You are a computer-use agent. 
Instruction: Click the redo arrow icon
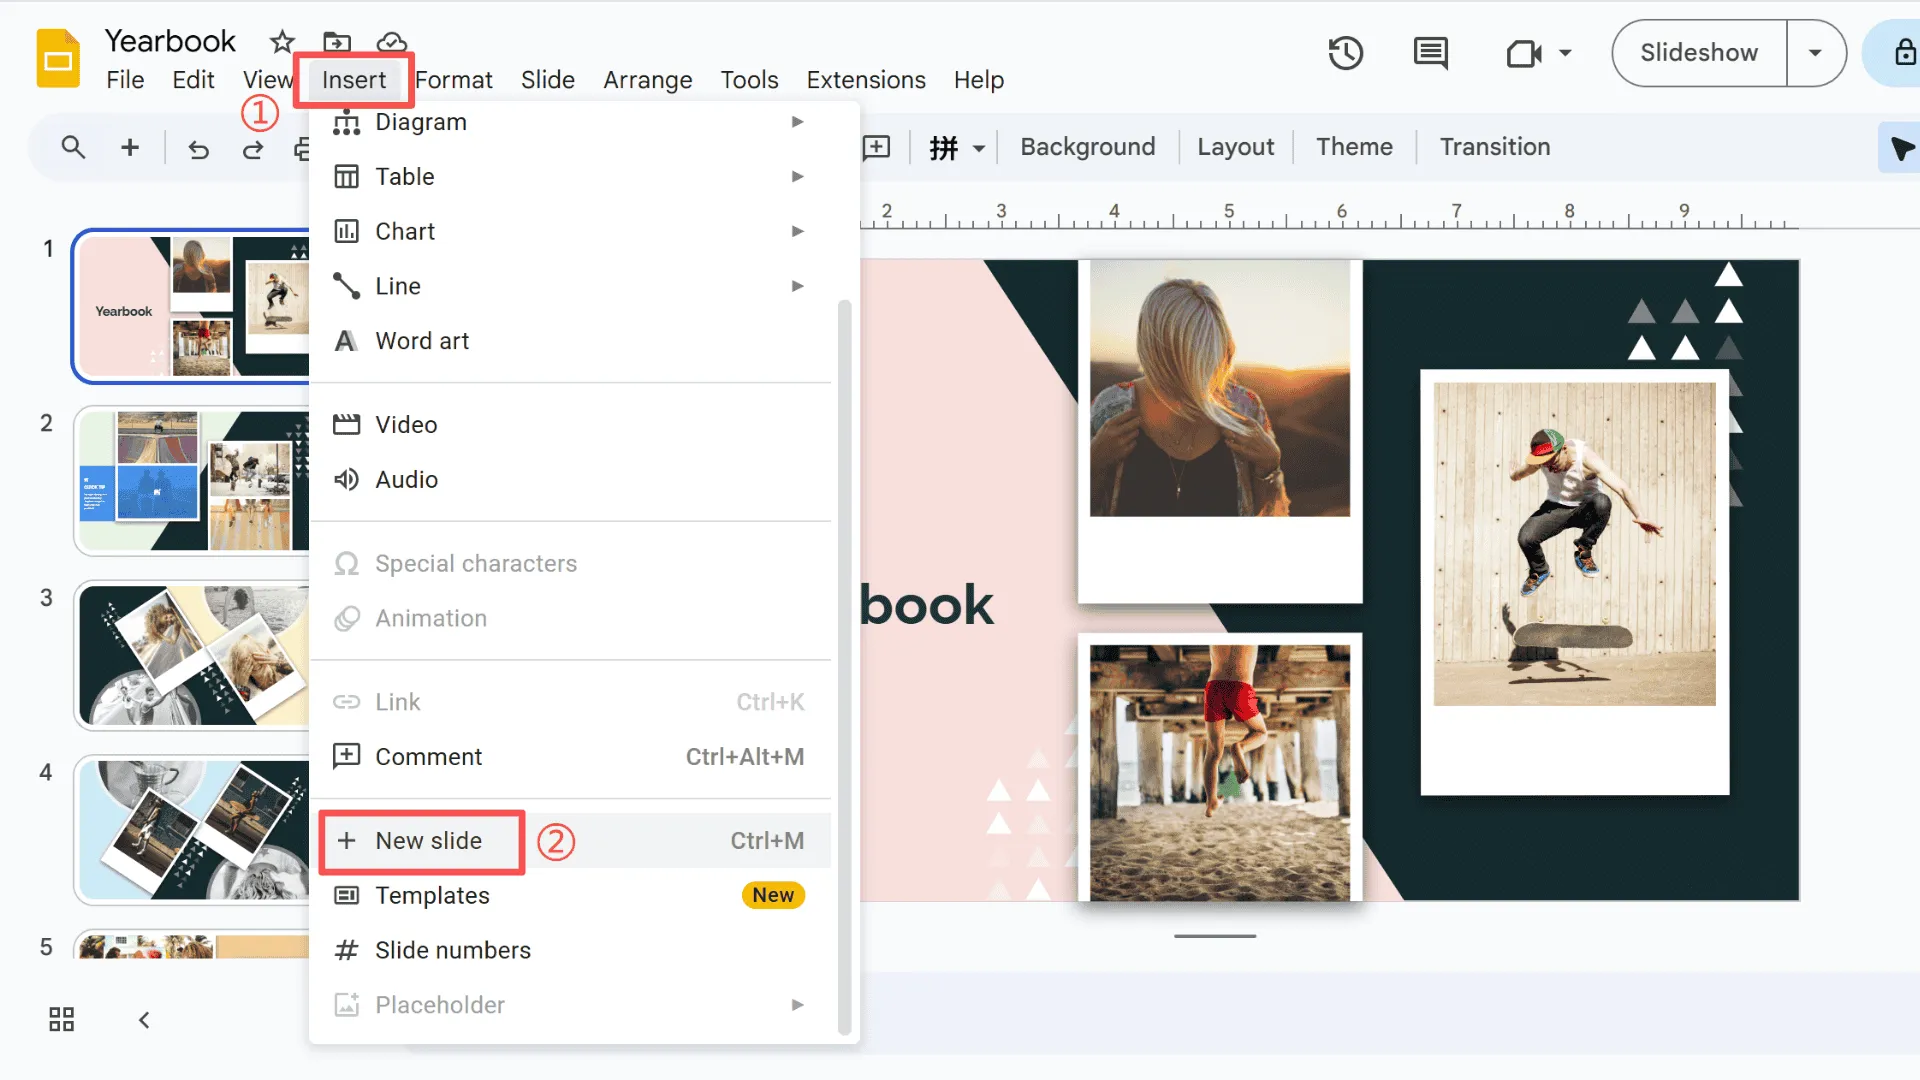253,149
